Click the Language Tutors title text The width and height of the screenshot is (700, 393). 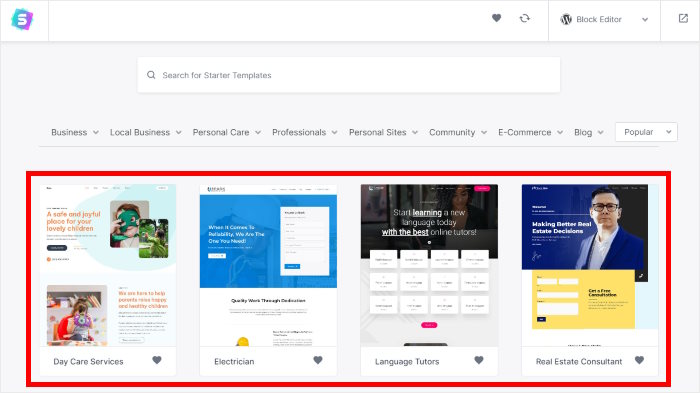407,361
